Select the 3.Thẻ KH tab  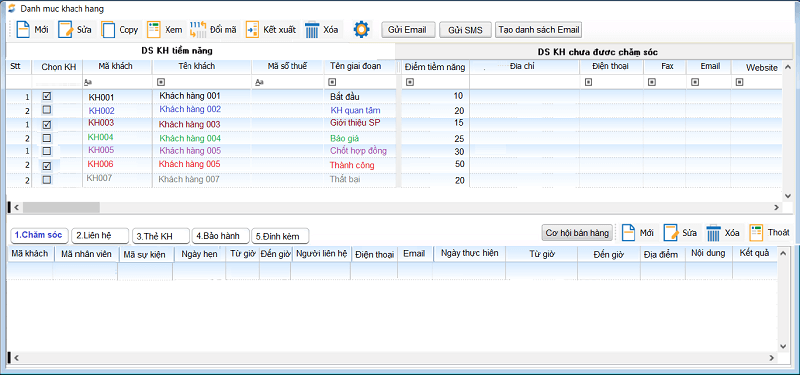(x=161, y=236)
